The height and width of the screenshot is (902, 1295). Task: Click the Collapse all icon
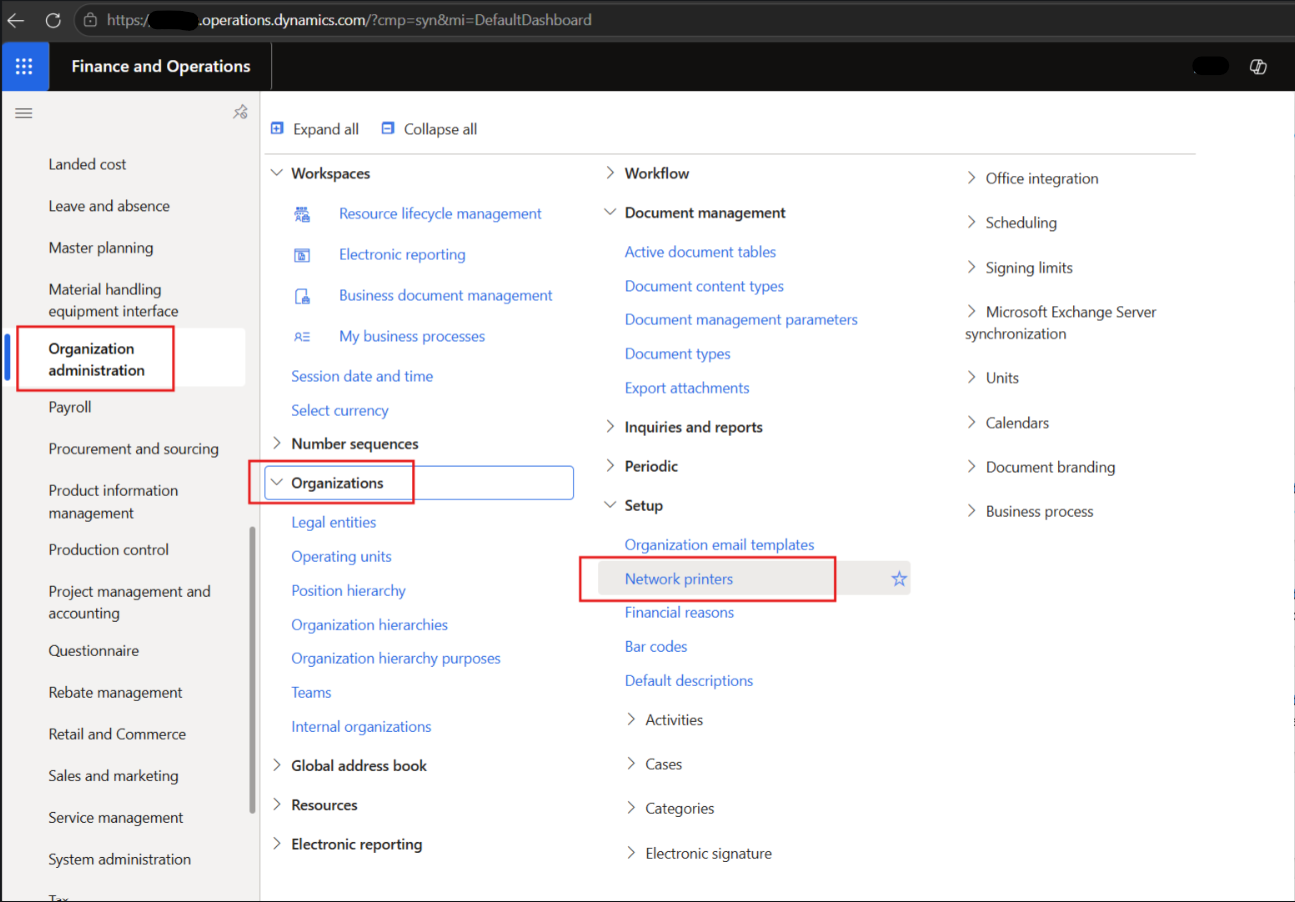pyautogui.click(x=388, y=129)
